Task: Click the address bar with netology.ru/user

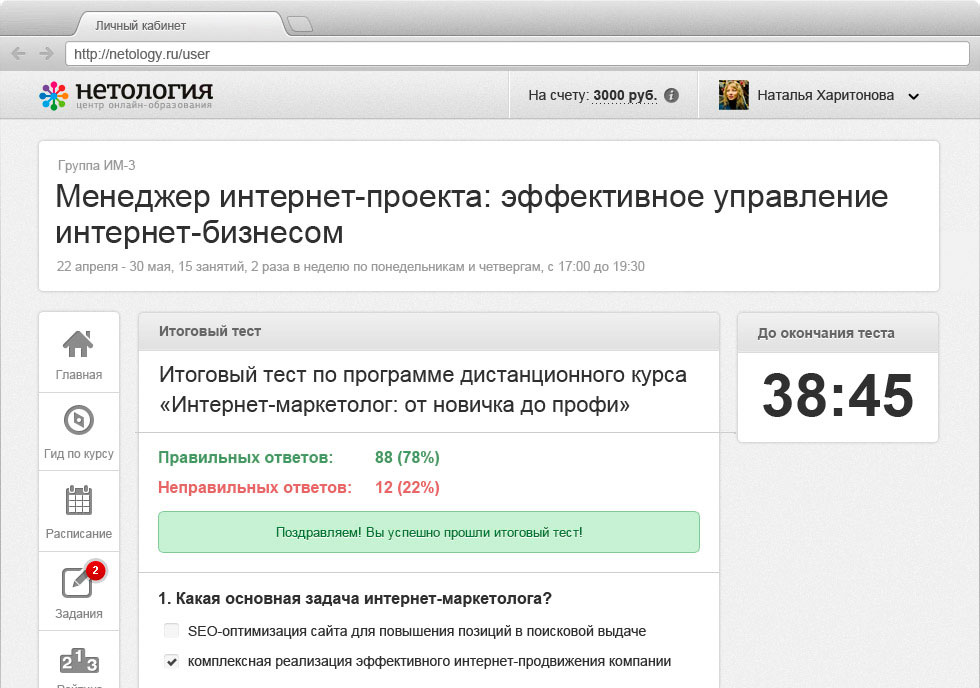Action: point(500,54)
